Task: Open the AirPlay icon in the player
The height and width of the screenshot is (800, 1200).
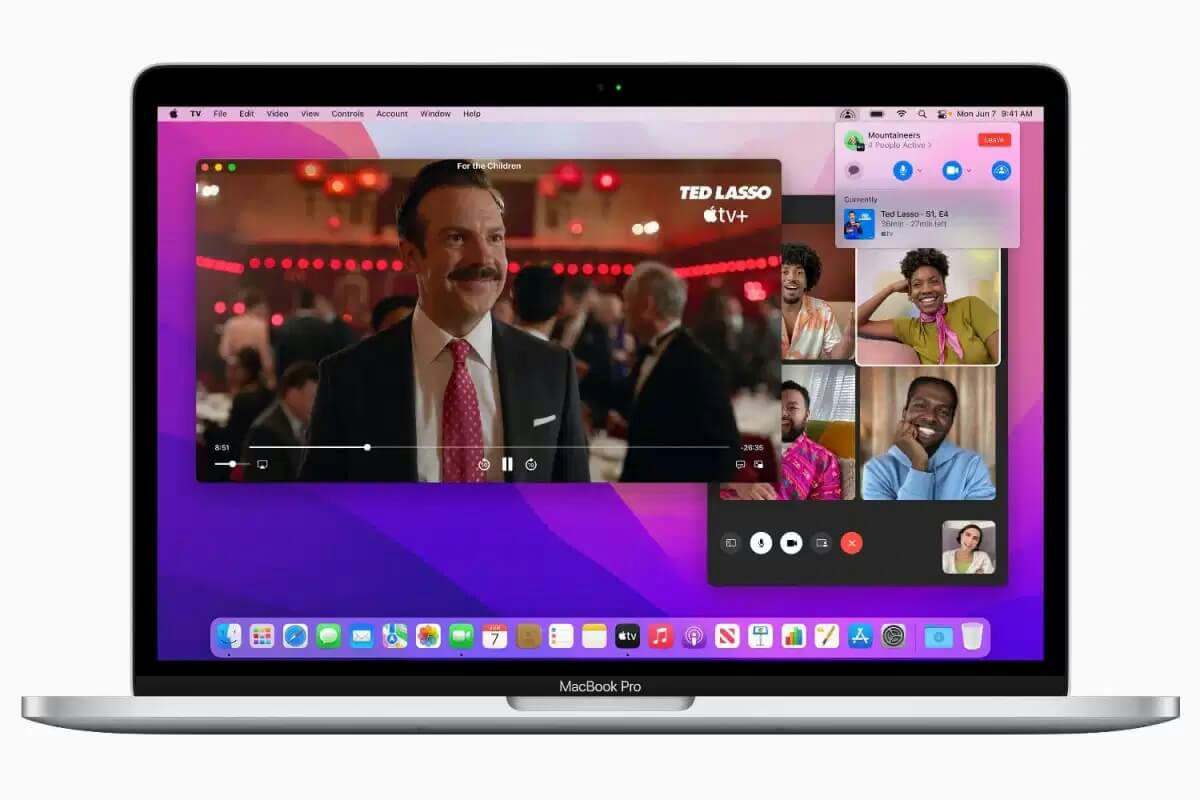Action: click(x=263, y=464)
